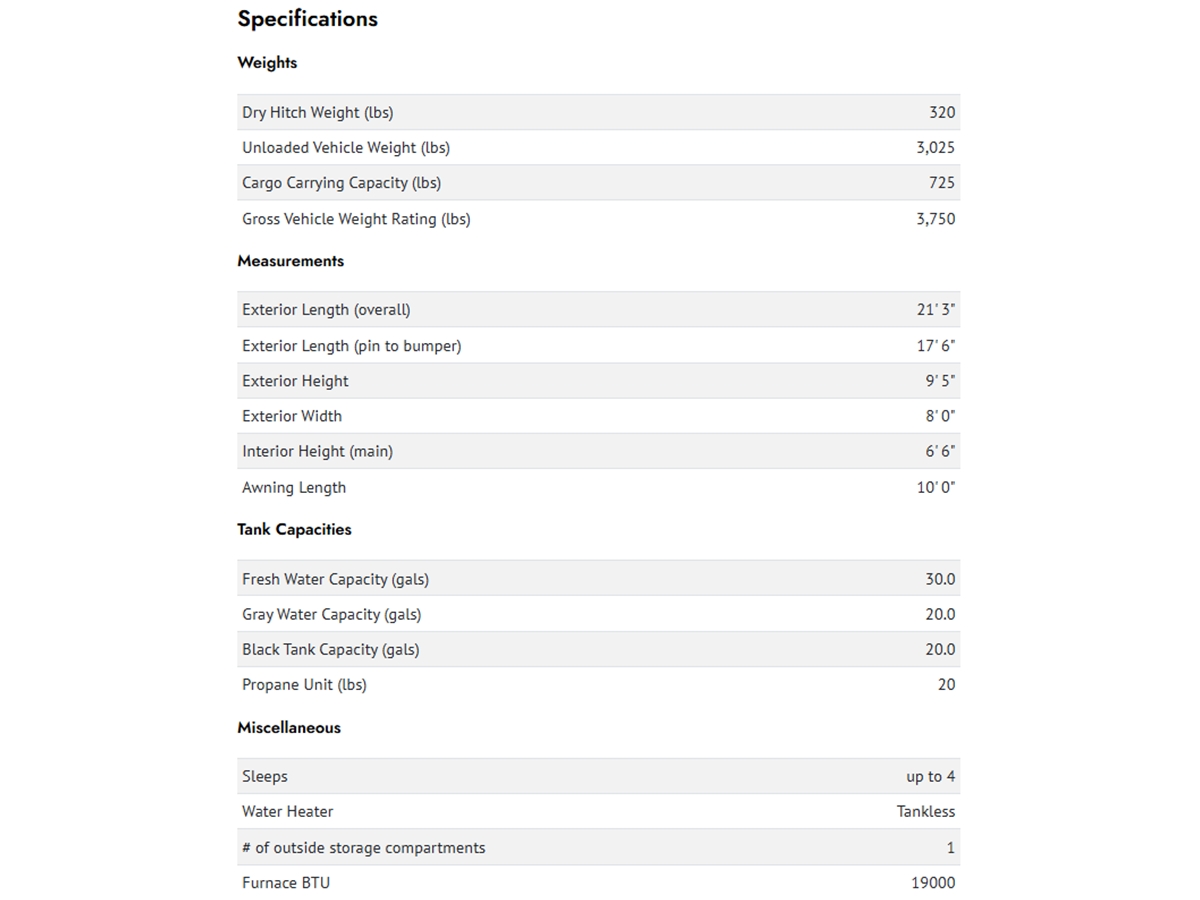Image resolution: width=1200 pixels, height=900 pixels.
Task: Click the Awning Length value 10' 0"
Action: click(936, 488)
